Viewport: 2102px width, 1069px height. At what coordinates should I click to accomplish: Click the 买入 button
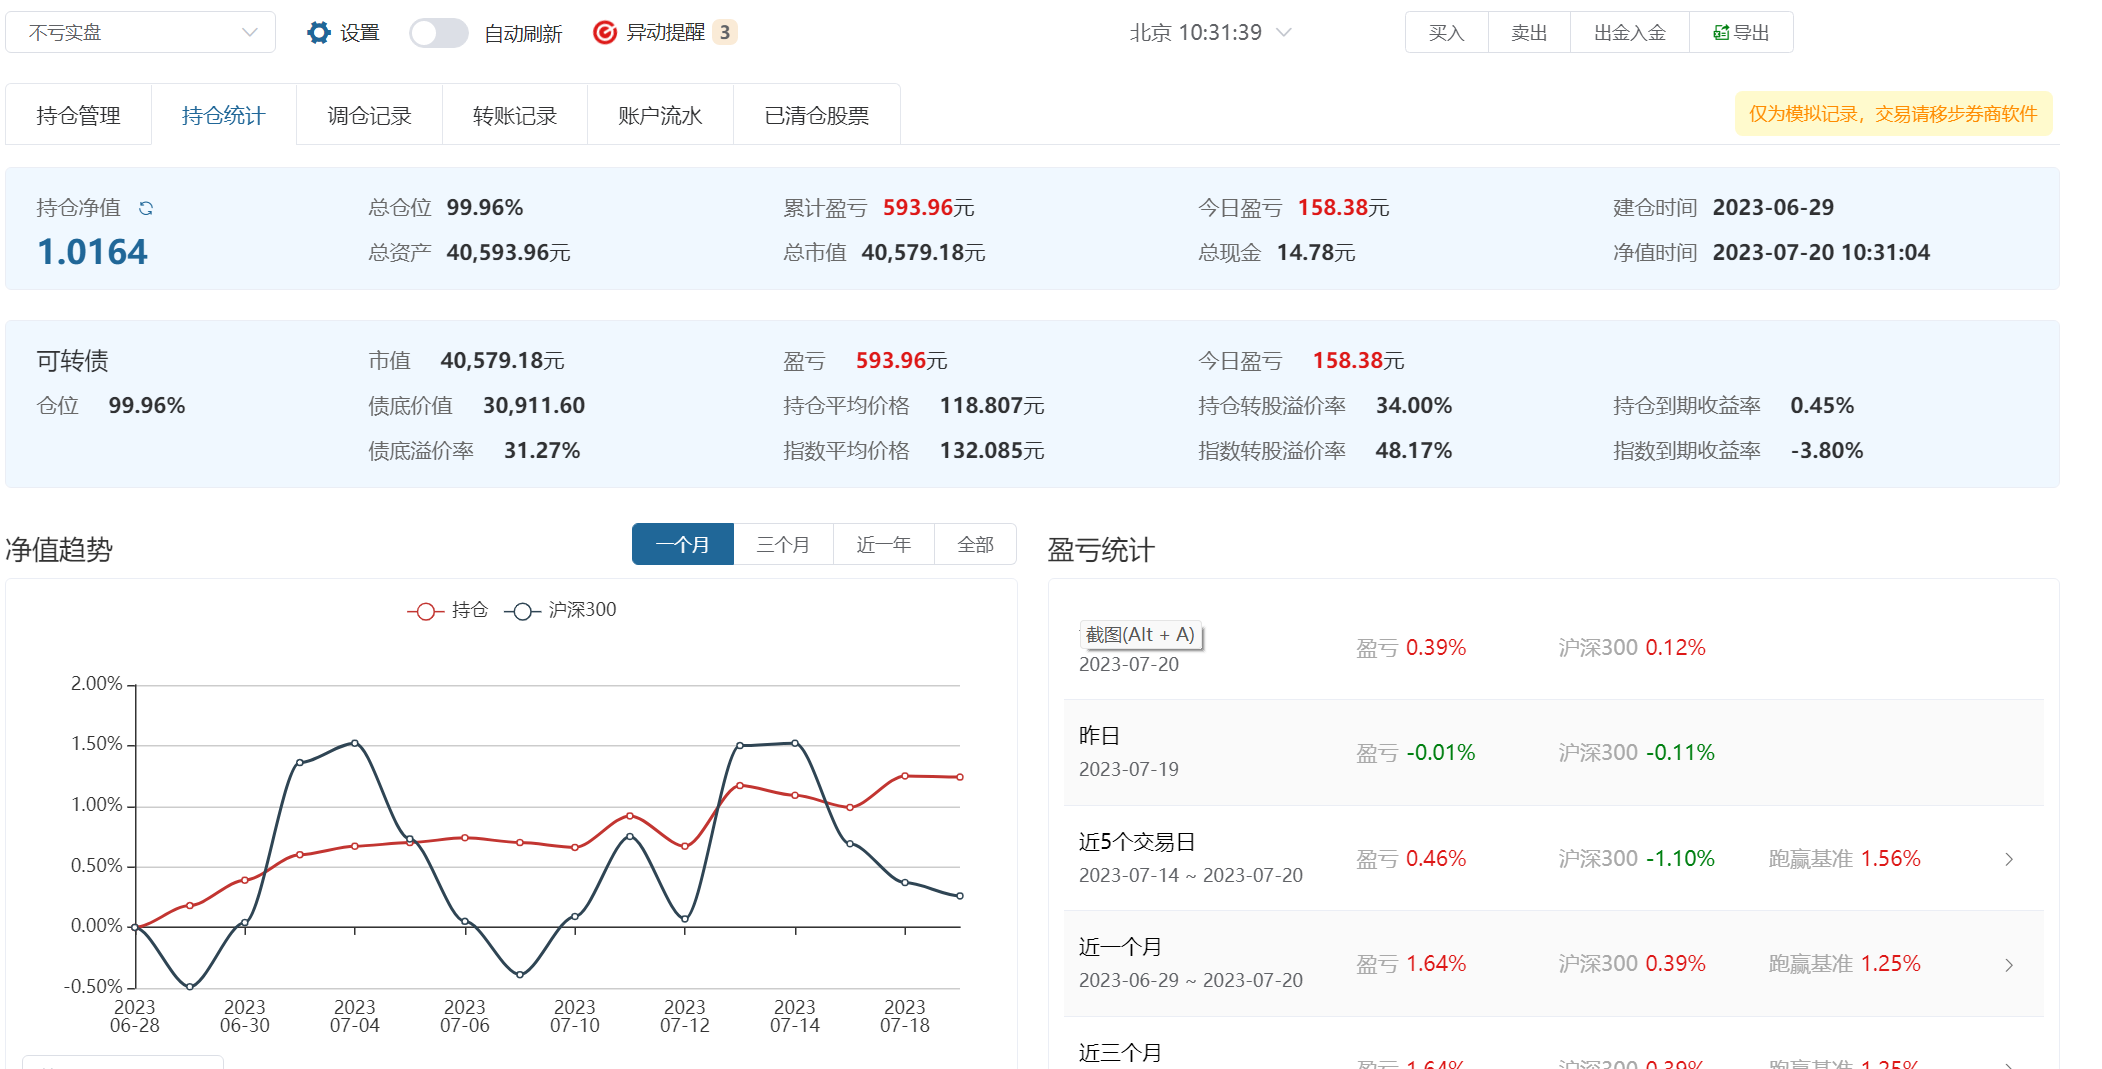(1446, 33)
